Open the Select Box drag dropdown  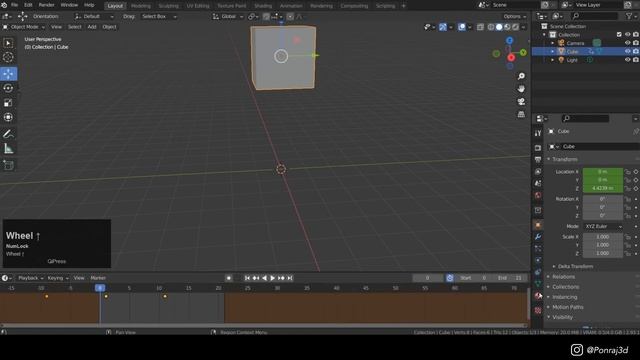159,16
